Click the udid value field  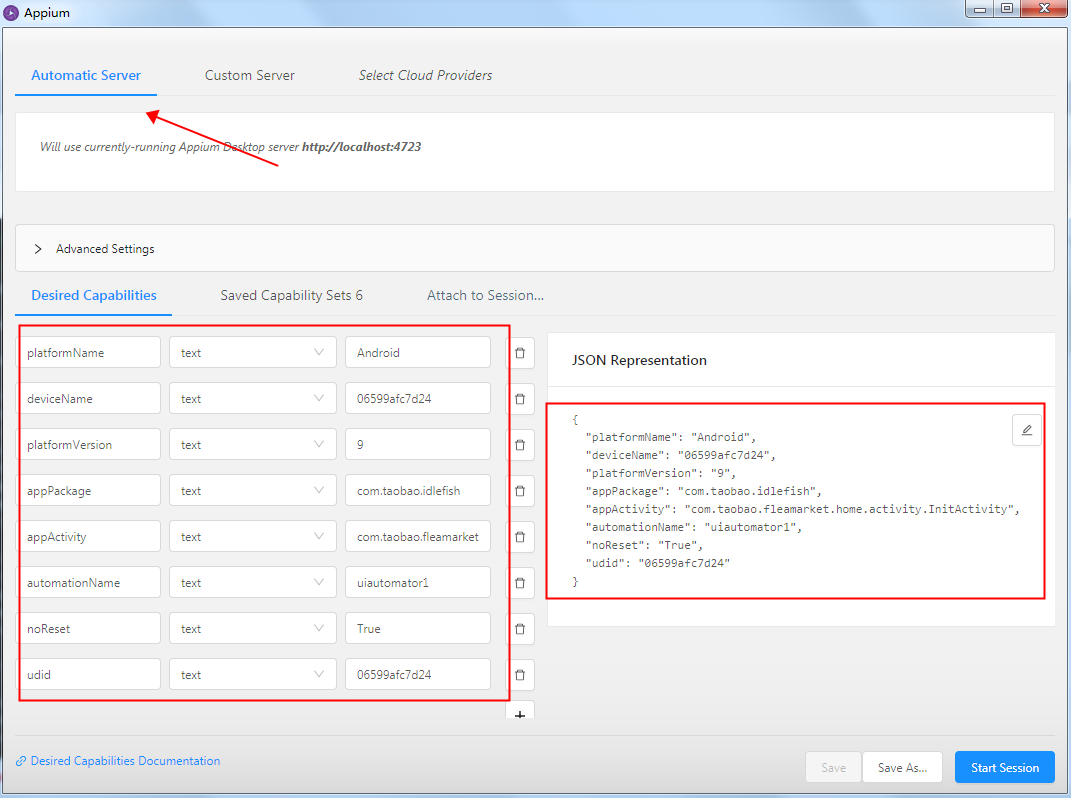click(418, 674)
